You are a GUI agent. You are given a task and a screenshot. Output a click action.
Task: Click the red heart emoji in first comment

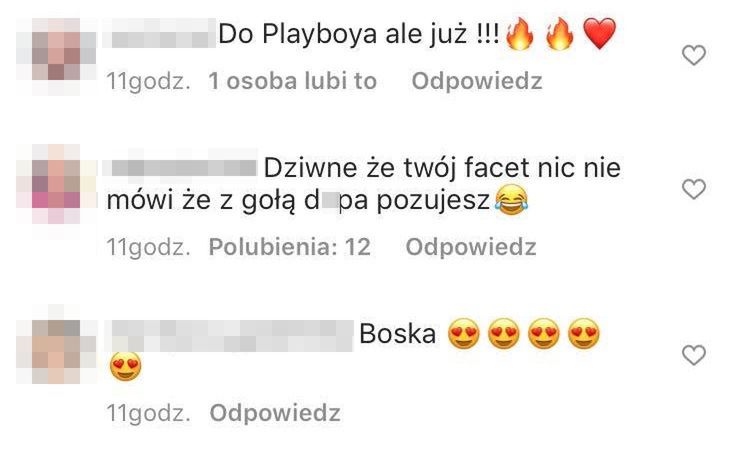[x=600, y=33]
